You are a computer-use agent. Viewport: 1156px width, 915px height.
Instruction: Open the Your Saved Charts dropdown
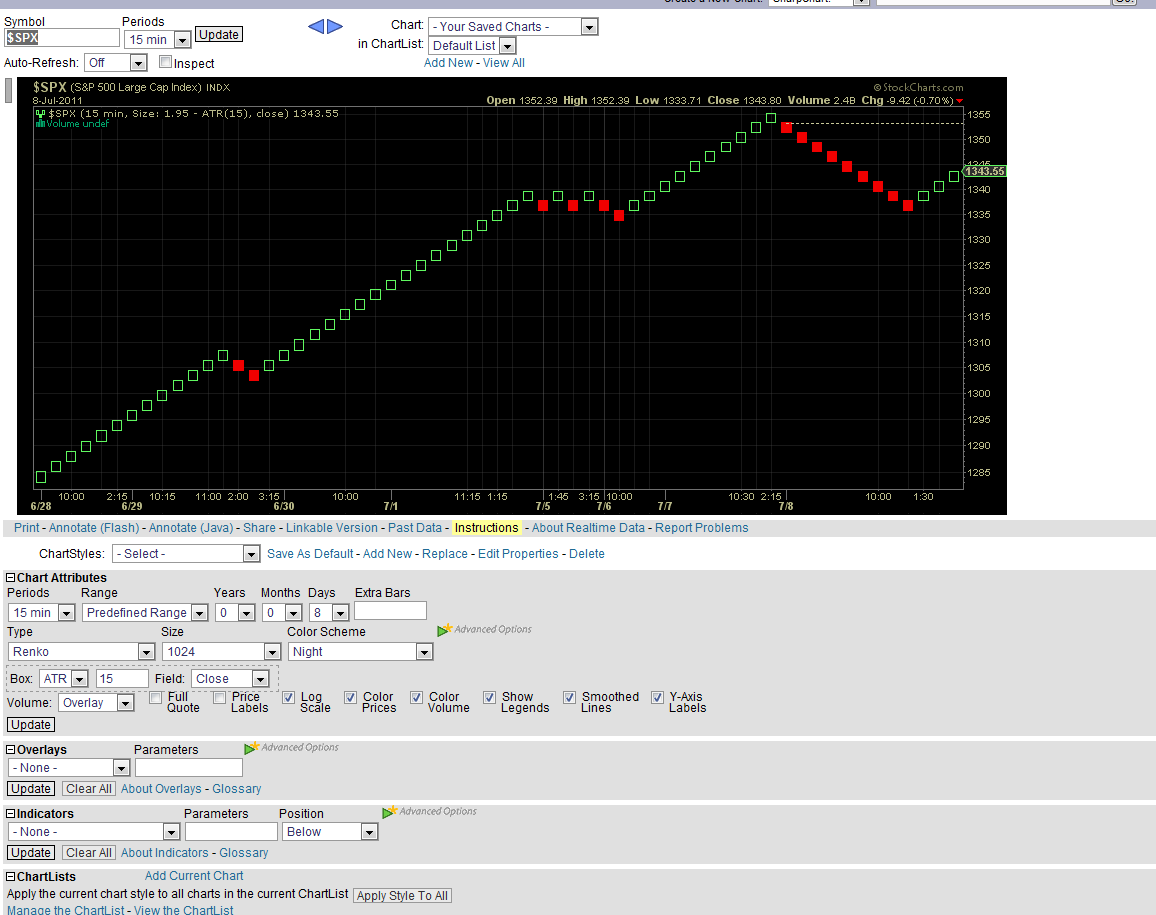(x=513, y=27)
